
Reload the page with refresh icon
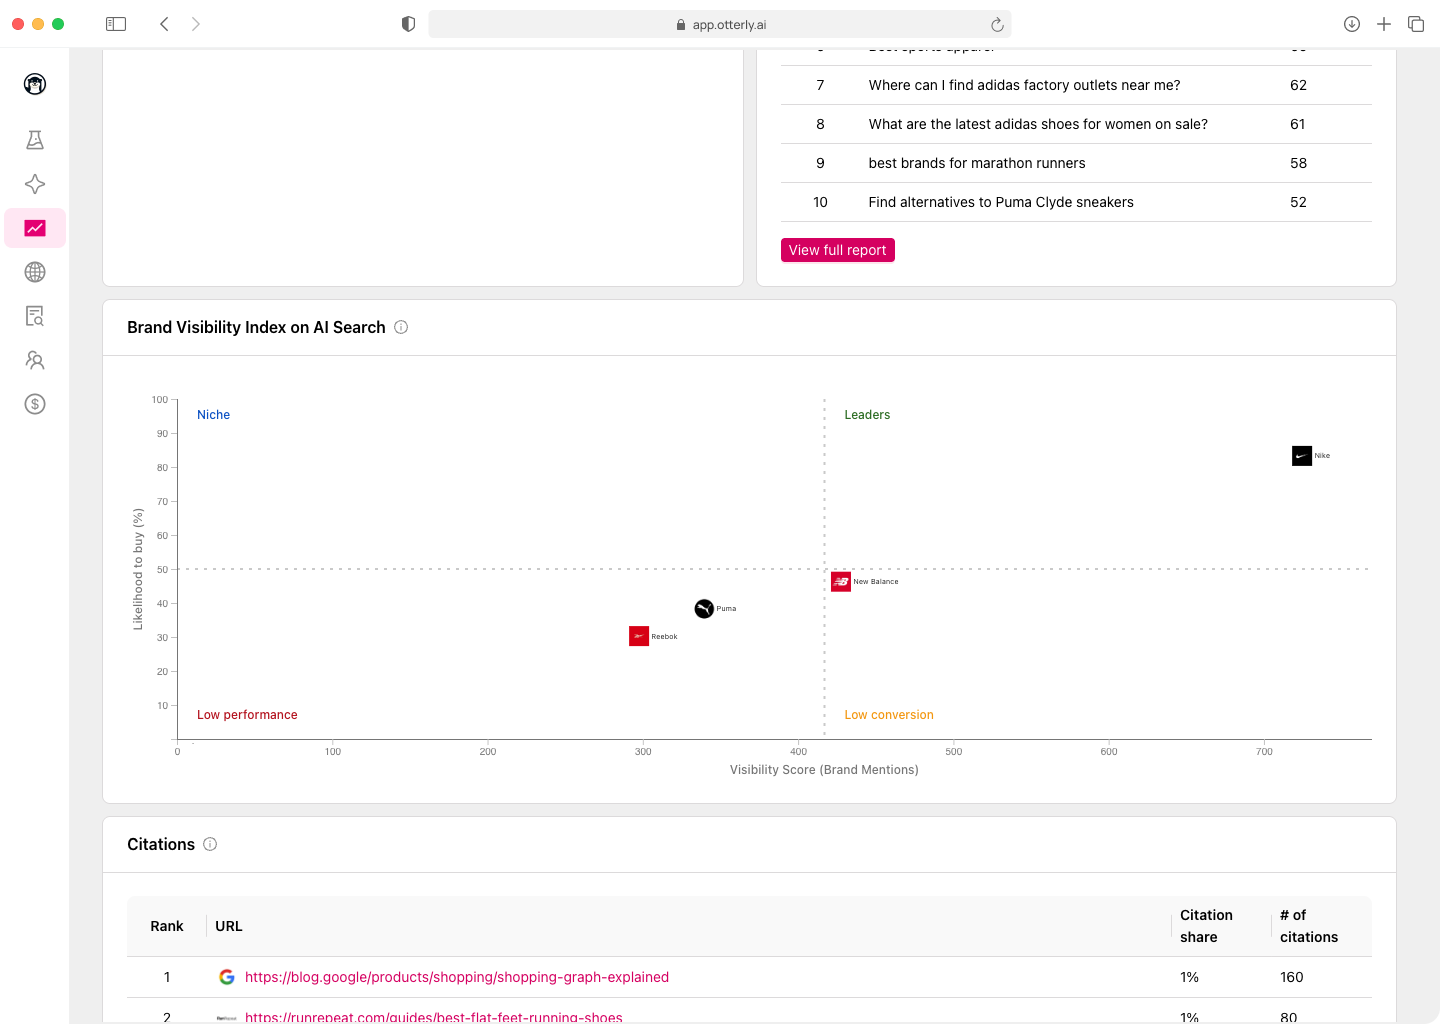[x=997, y=25]
